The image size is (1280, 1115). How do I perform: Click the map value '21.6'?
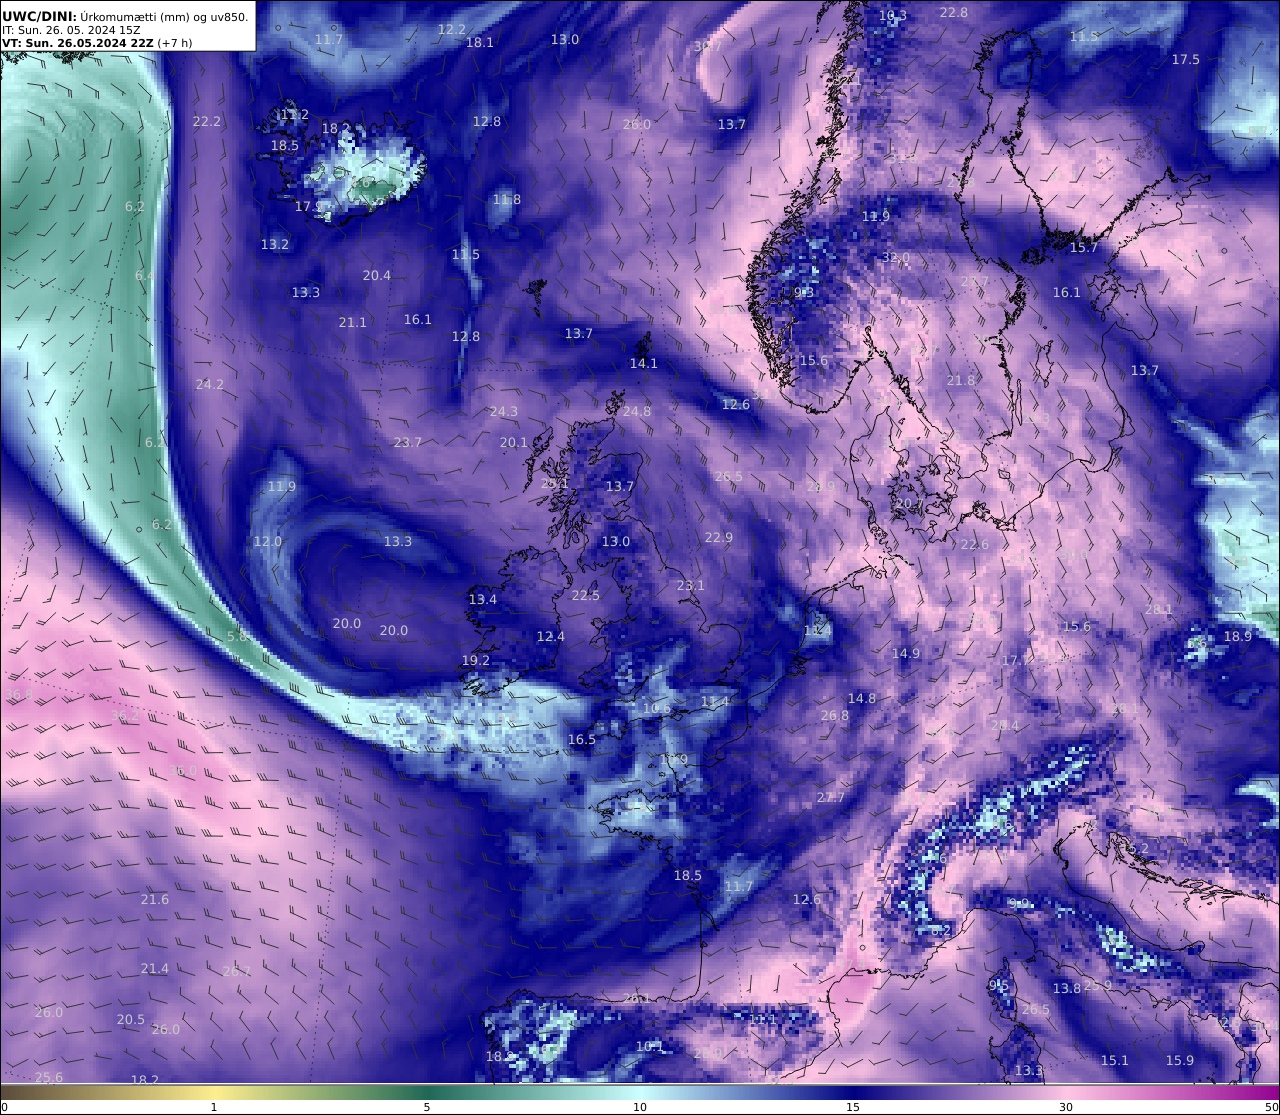coord(155,900)
